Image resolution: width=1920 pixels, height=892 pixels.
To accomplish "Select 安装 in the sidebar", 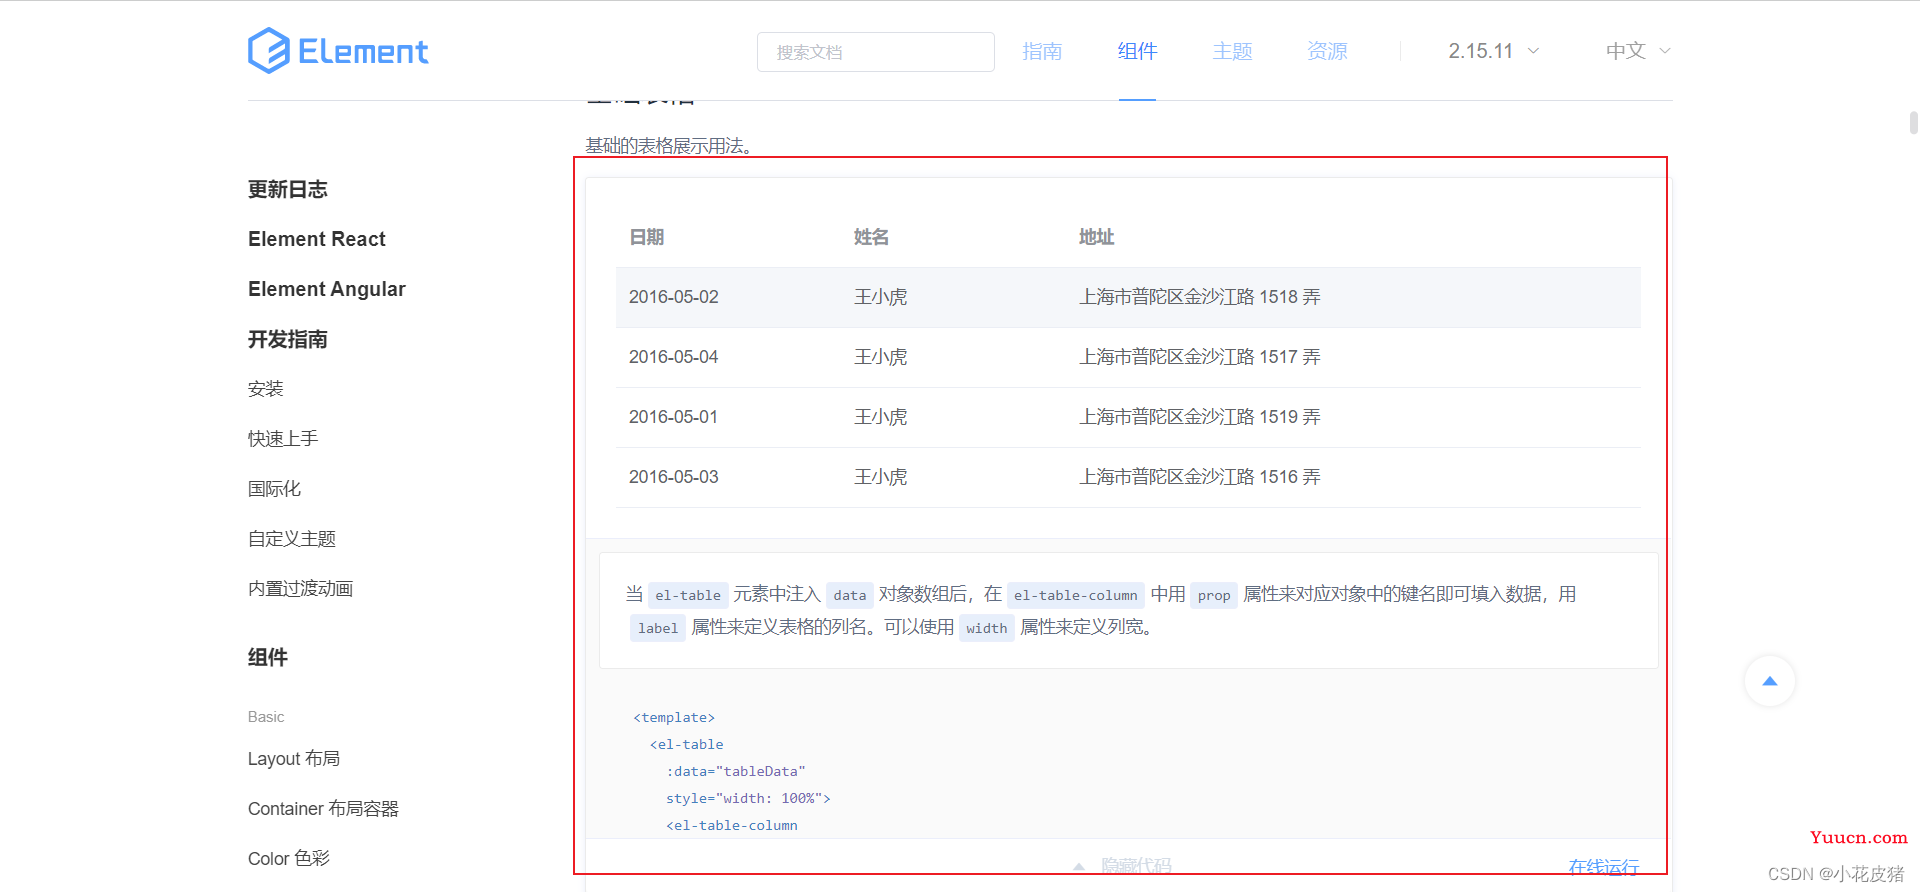I will coord(266,389).
